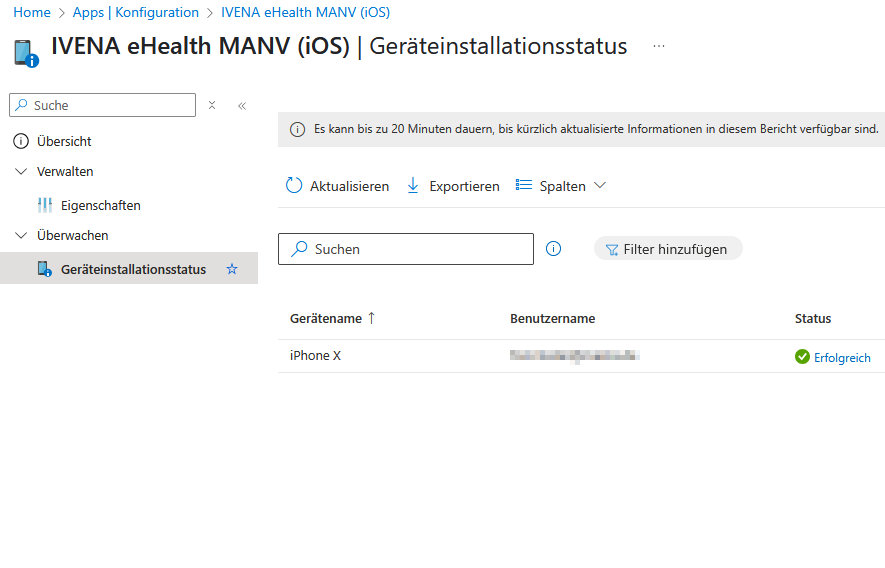This screenshot has height=568, width=885.
Task: Open Übersicht in the sidebar
Action: click(64, 141)
